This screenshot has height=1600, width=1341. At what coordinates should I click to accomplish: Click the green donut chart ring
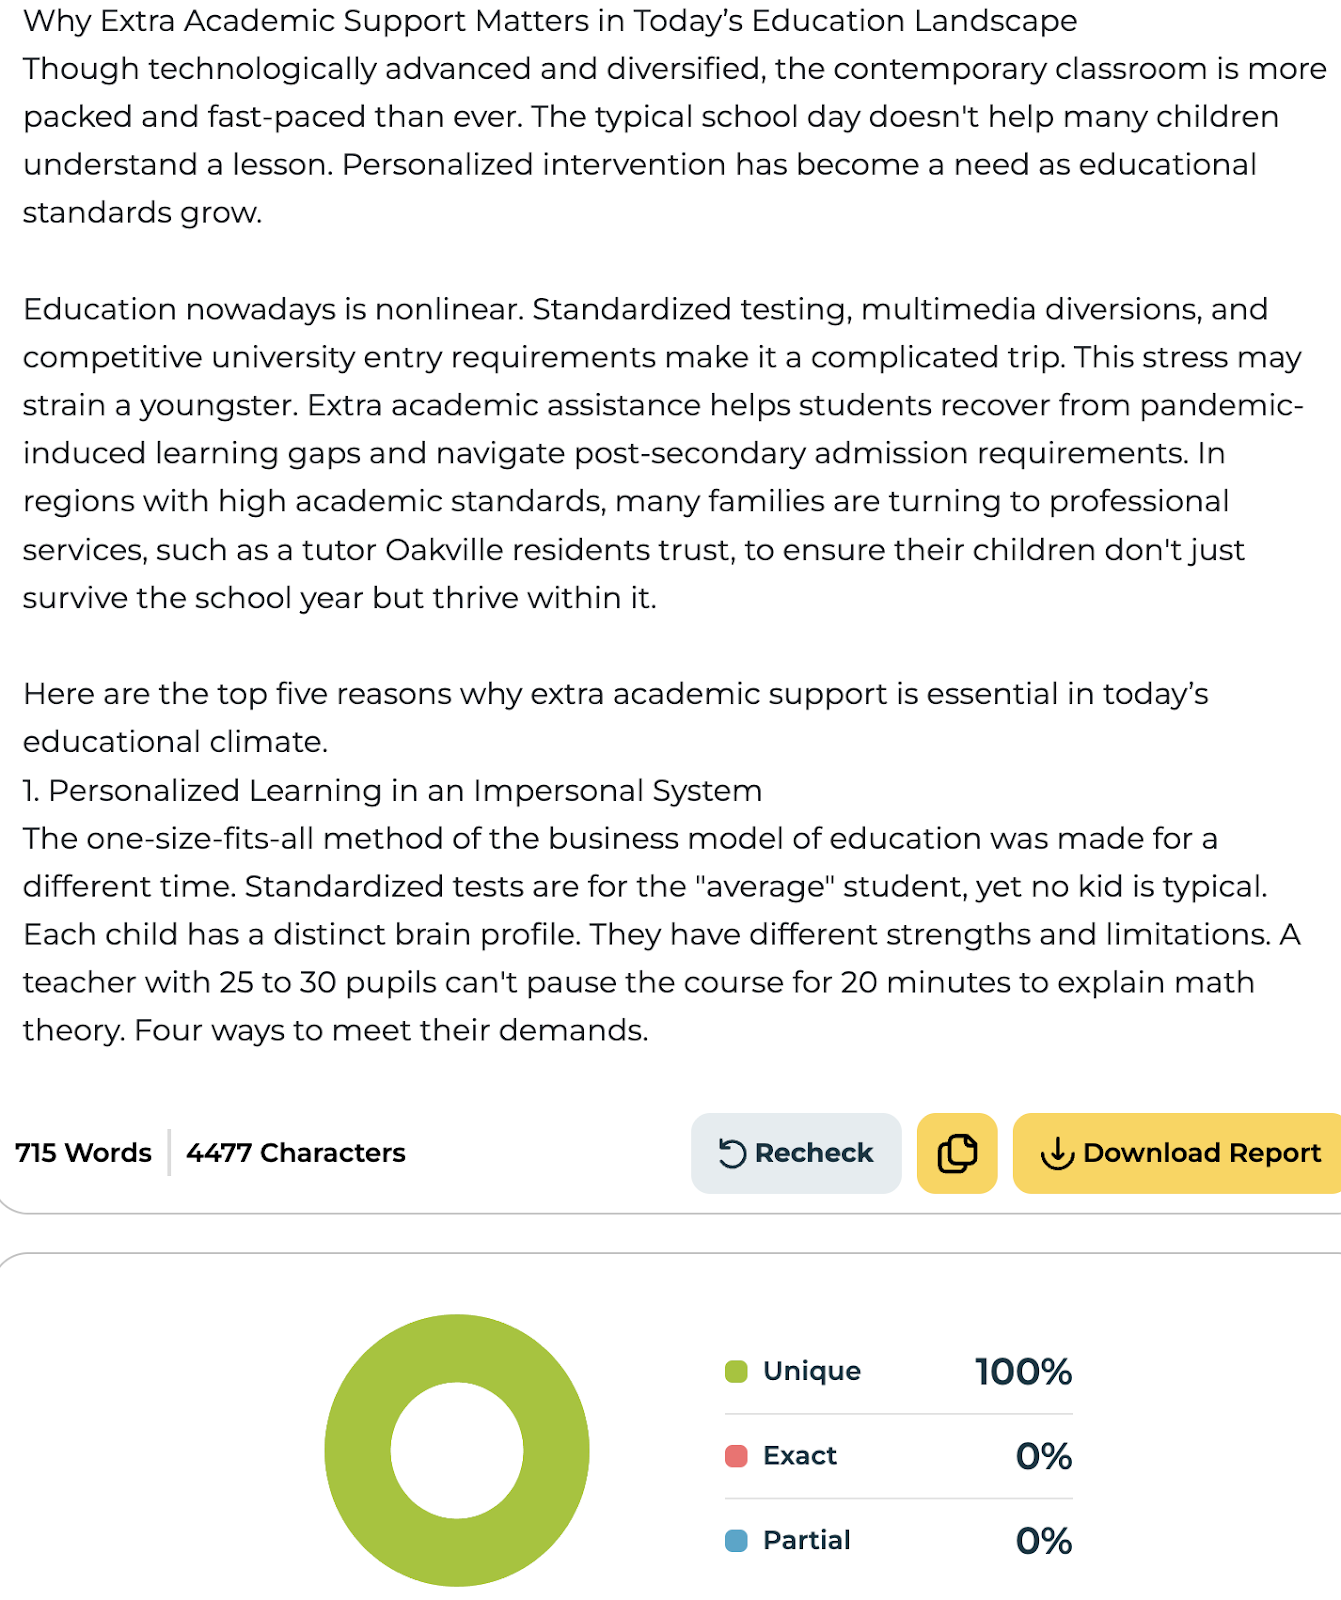(358, 1451)
